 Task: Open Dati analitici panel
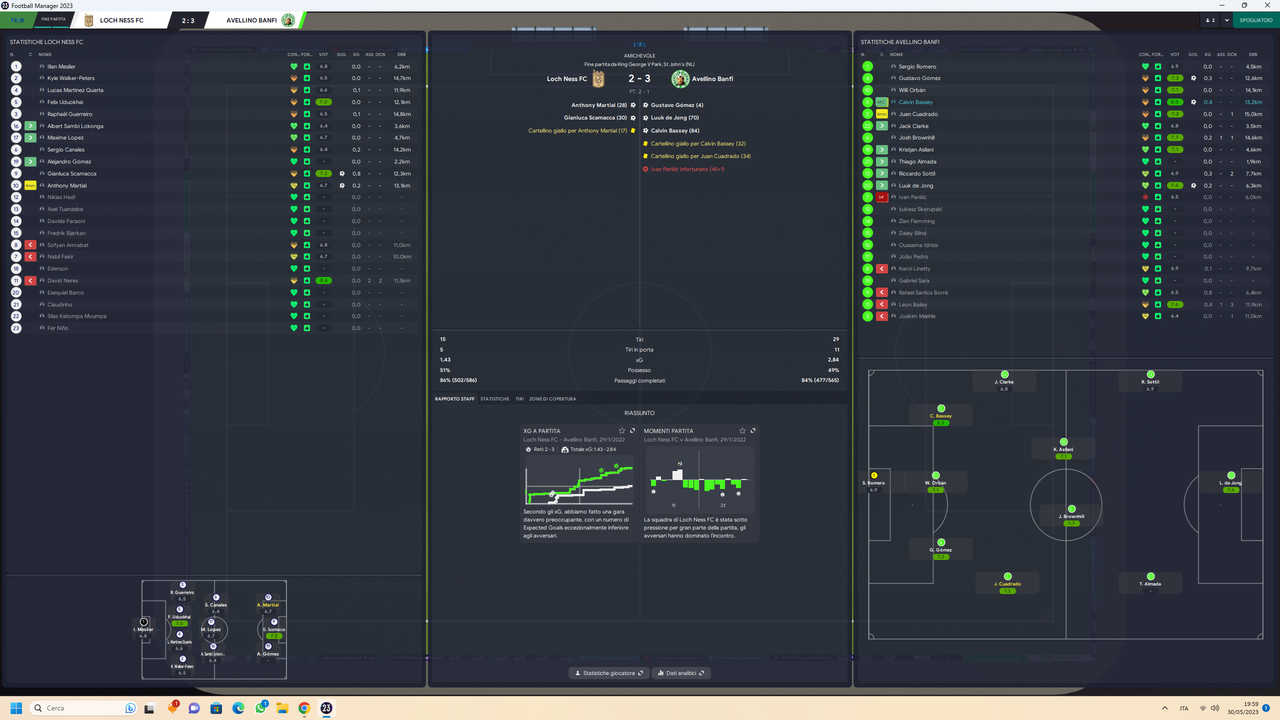681,673
